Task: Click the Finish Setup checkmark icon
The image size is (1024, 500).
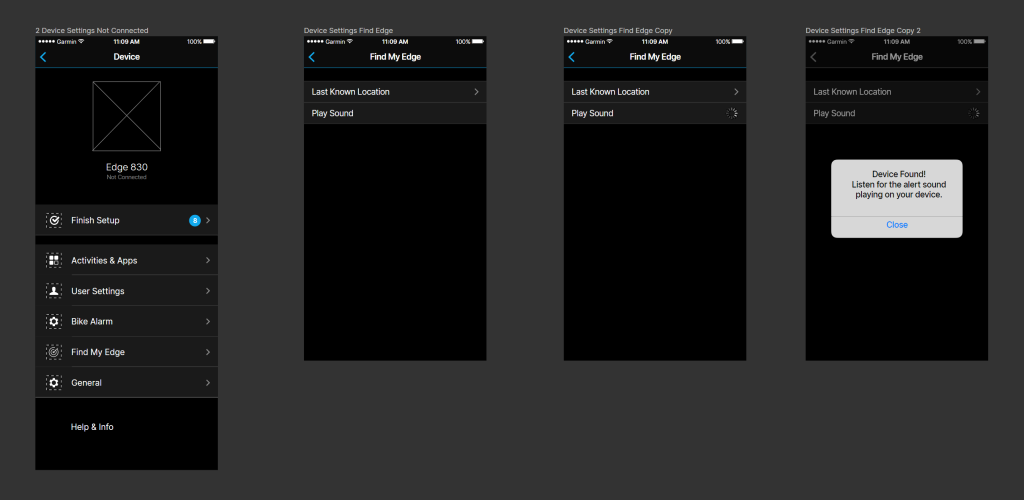Action: click(x=54, y=221)
